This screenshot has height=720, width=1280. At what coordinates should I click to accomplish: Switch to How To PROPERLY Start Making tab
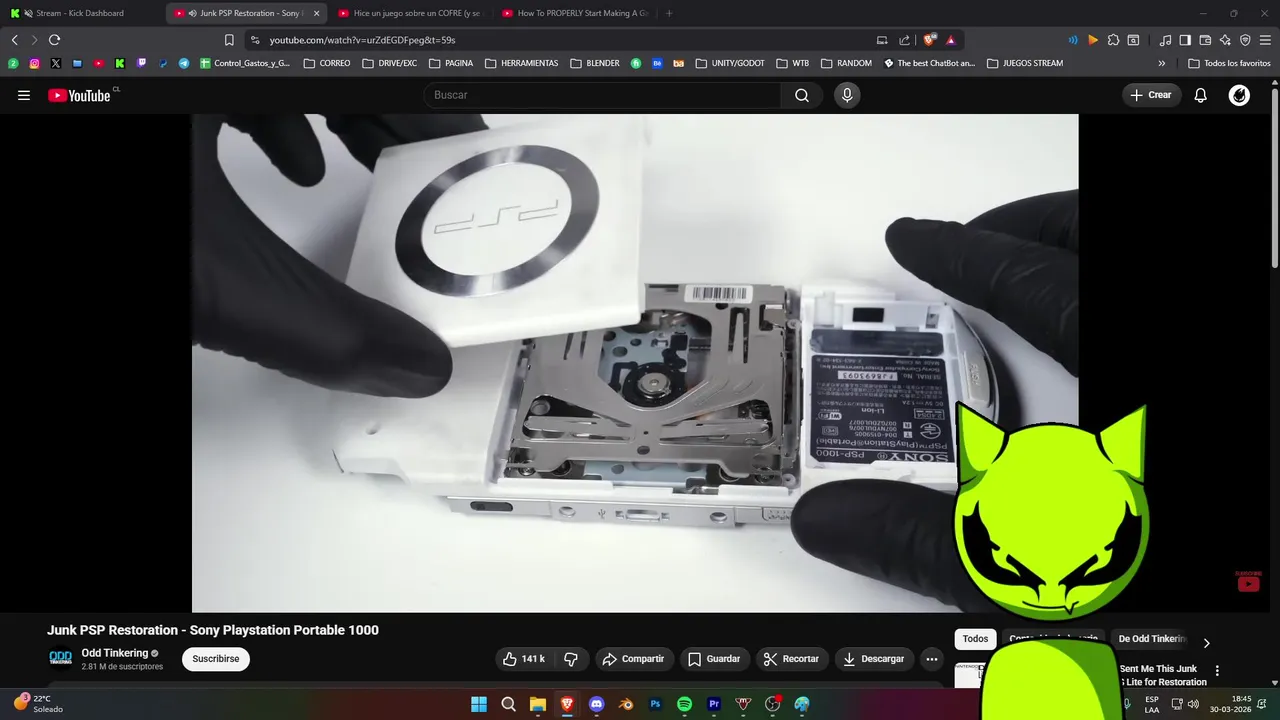point(575,13)
